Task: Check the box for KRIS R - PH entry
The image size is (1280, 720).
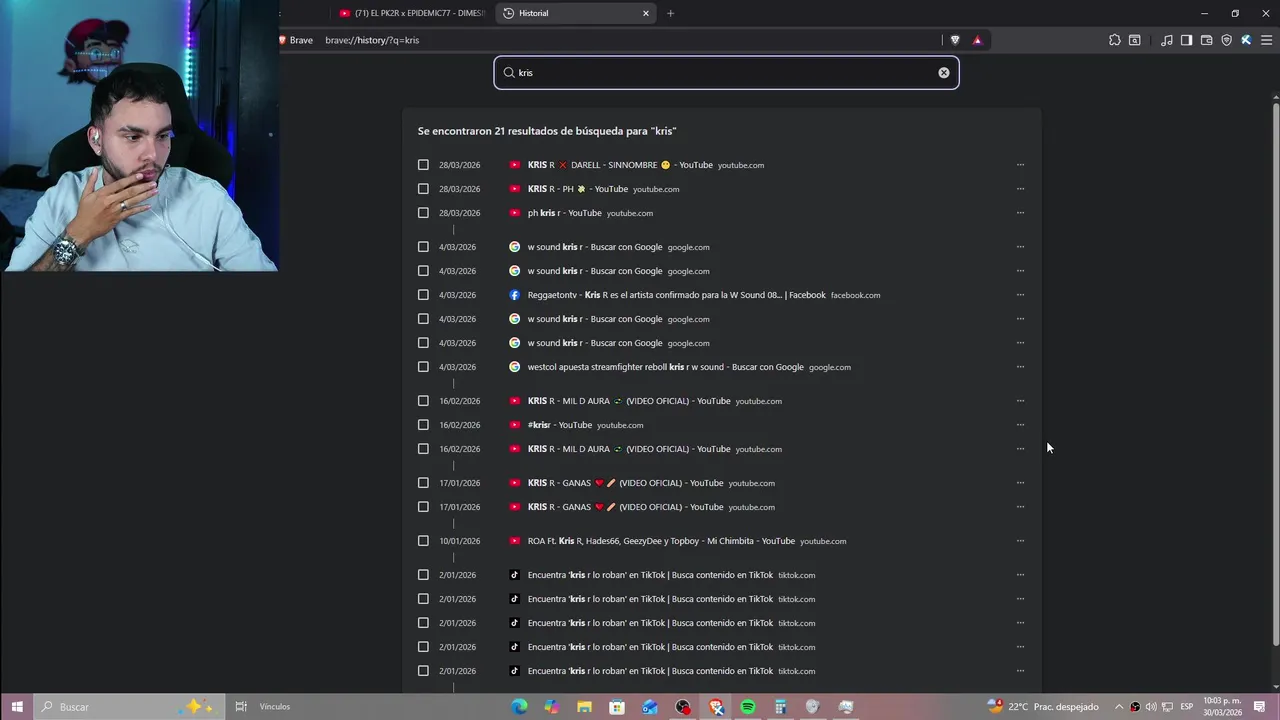Action: [423, 189]
